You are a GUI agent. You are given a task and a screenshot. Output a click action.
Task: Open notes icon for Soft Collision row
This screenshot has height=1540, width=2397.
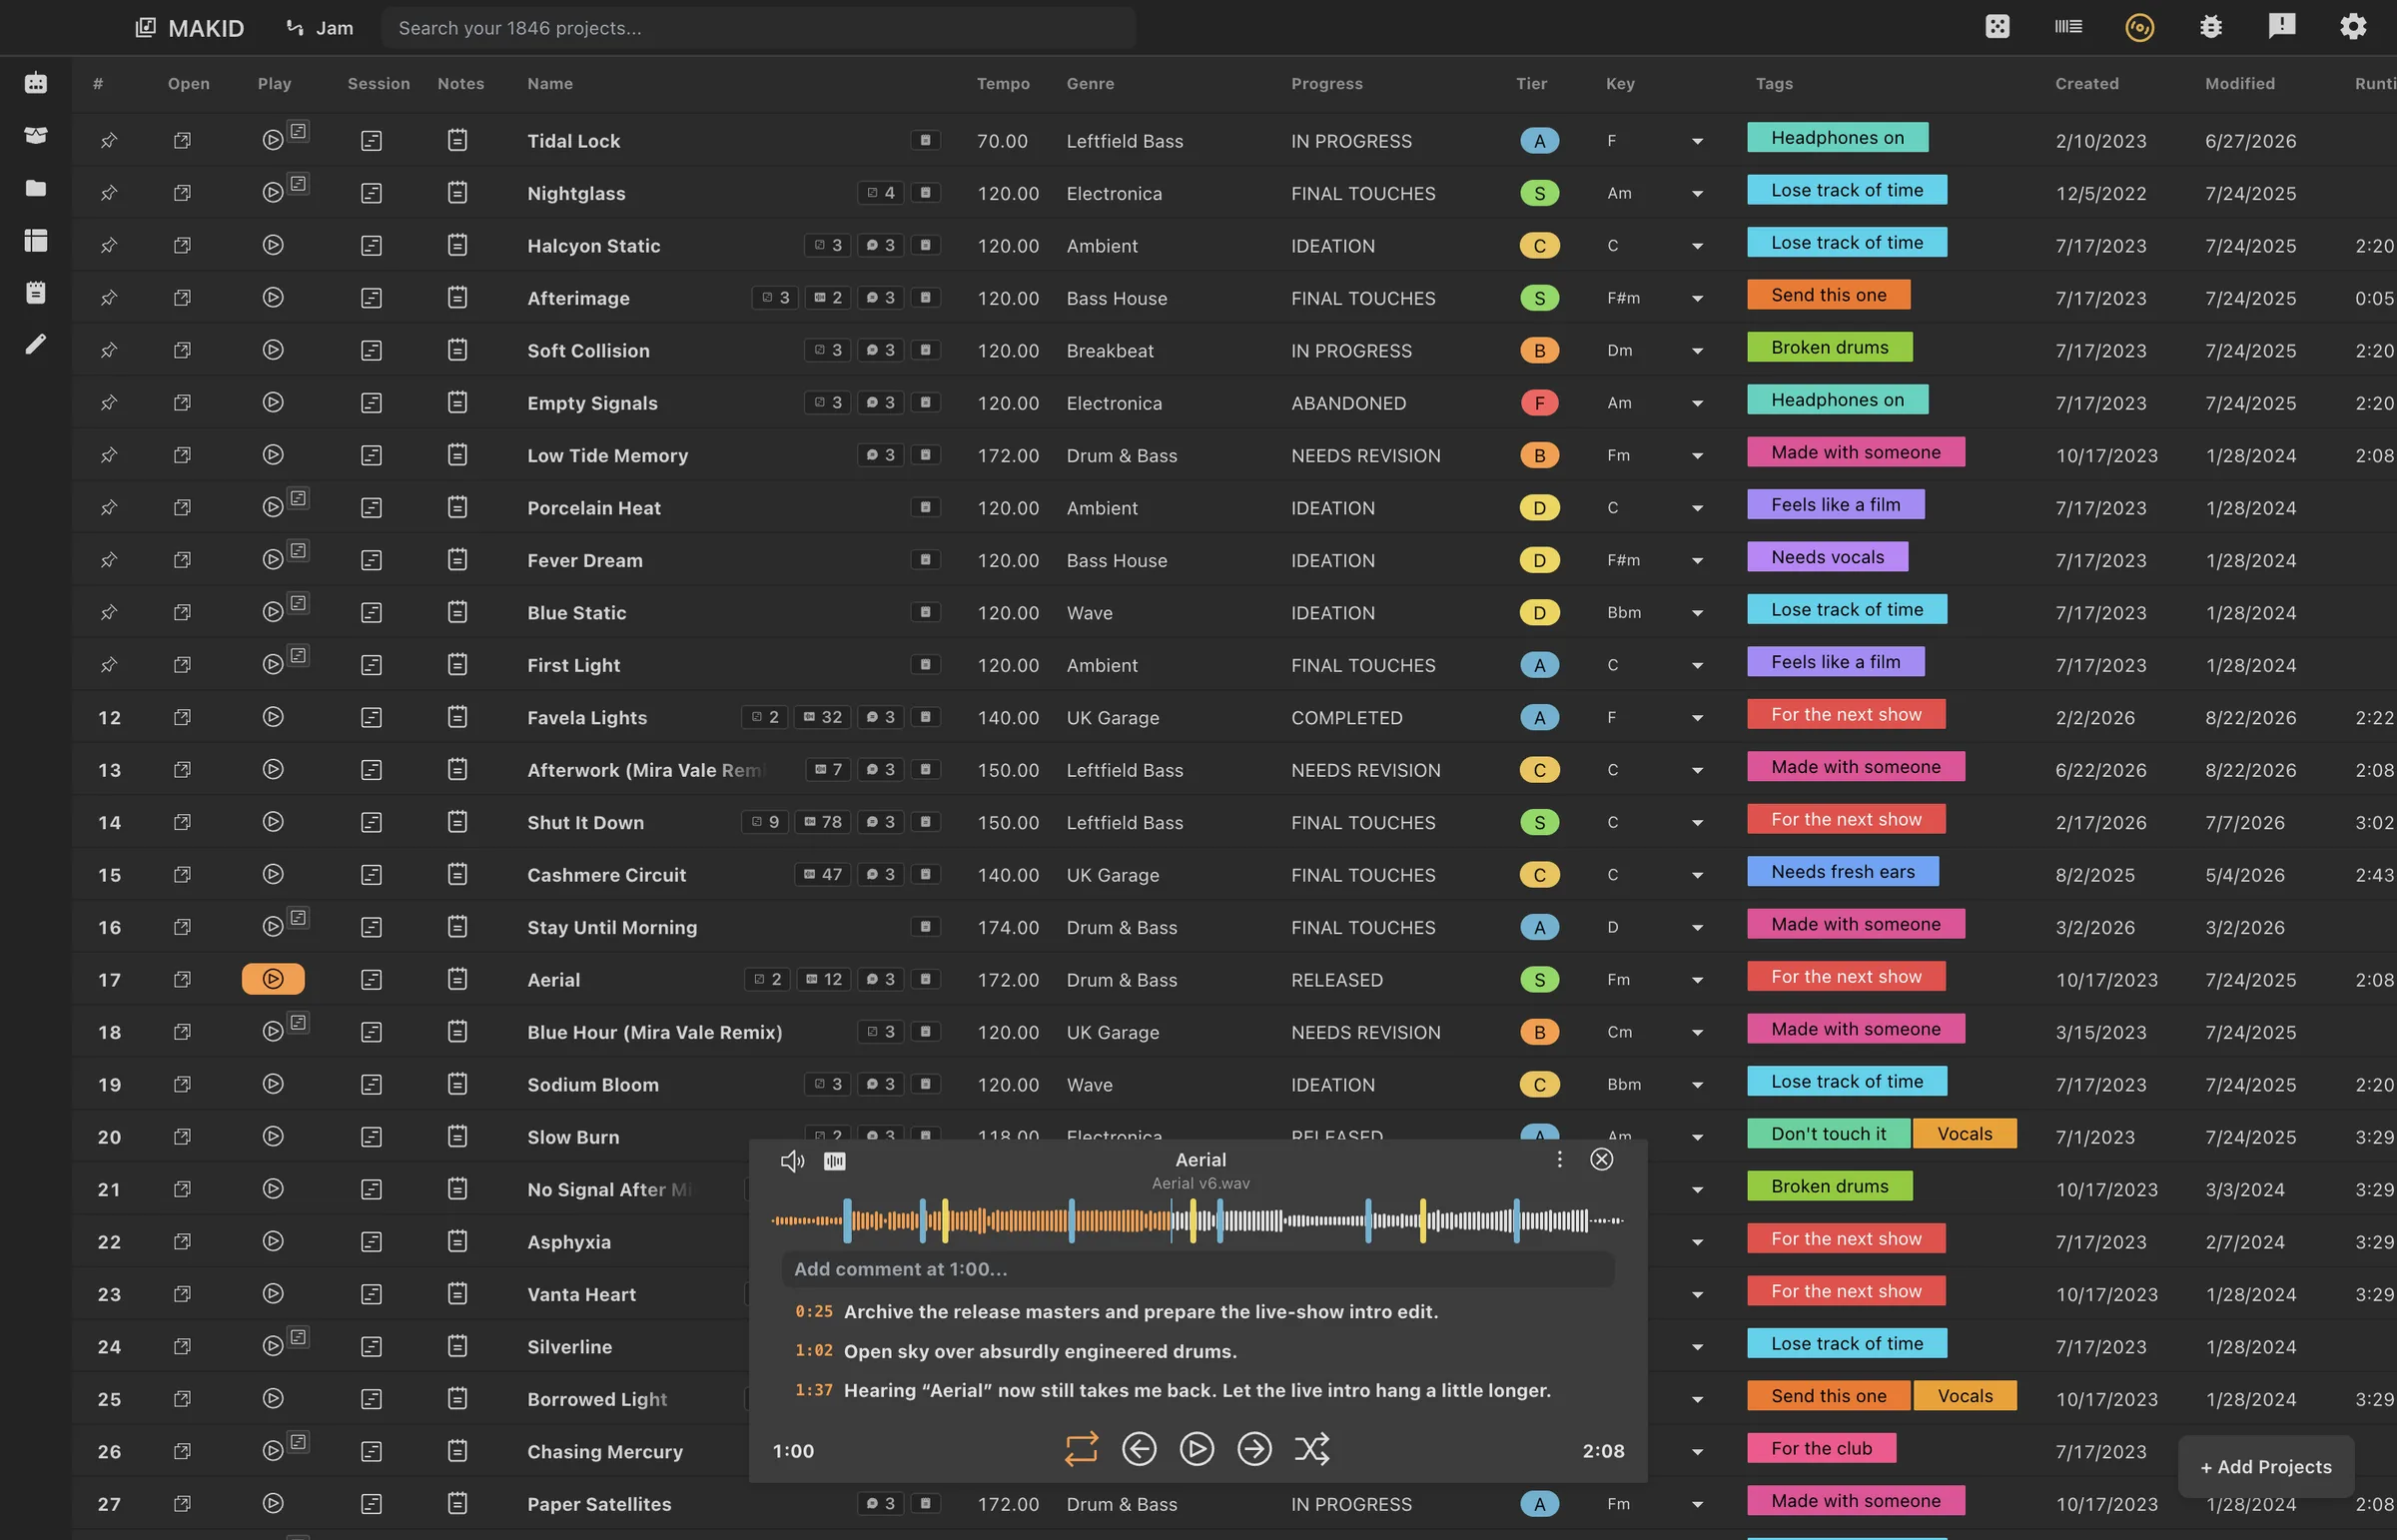[x=457, y=350]
